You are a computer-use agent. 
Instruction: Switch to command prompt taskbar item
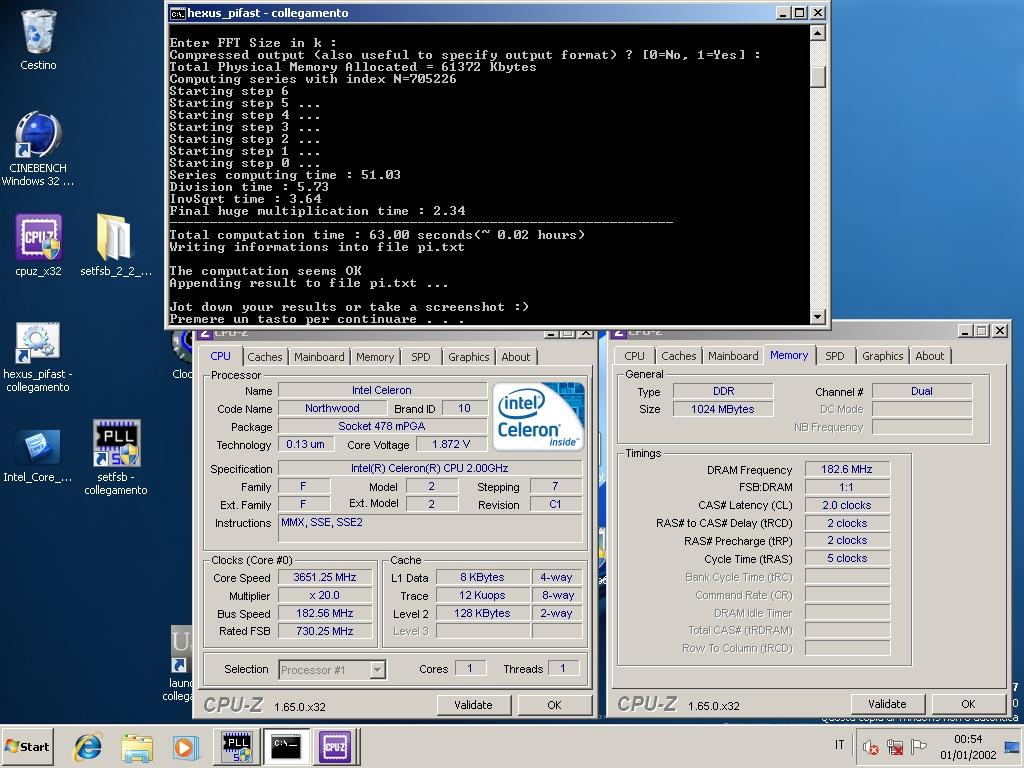point(286,746)
